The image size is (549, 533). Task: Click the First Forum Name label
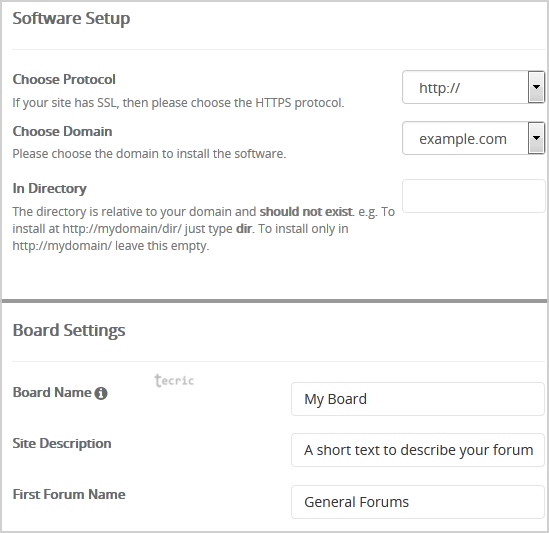click(x=69, y=494)
